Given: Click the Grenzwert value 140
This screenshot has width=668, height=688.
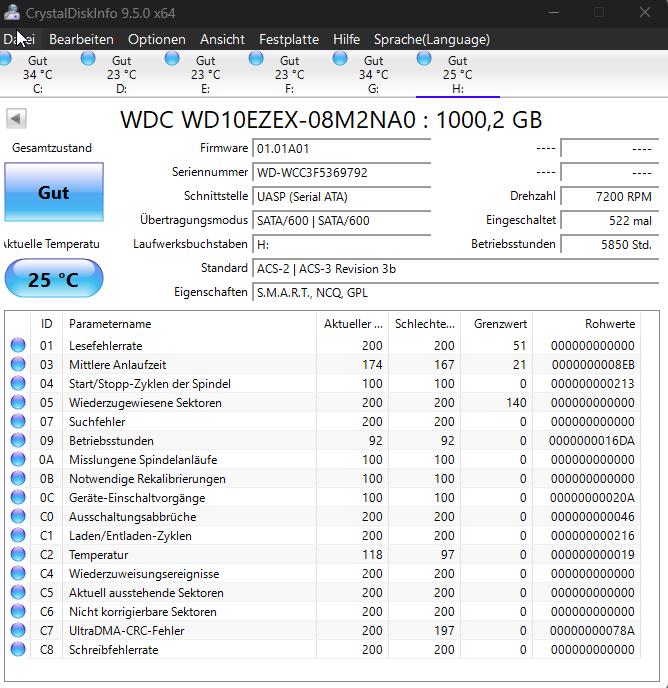Looking at the screenshot, I should pyautogui.click(x=516, y=402).
